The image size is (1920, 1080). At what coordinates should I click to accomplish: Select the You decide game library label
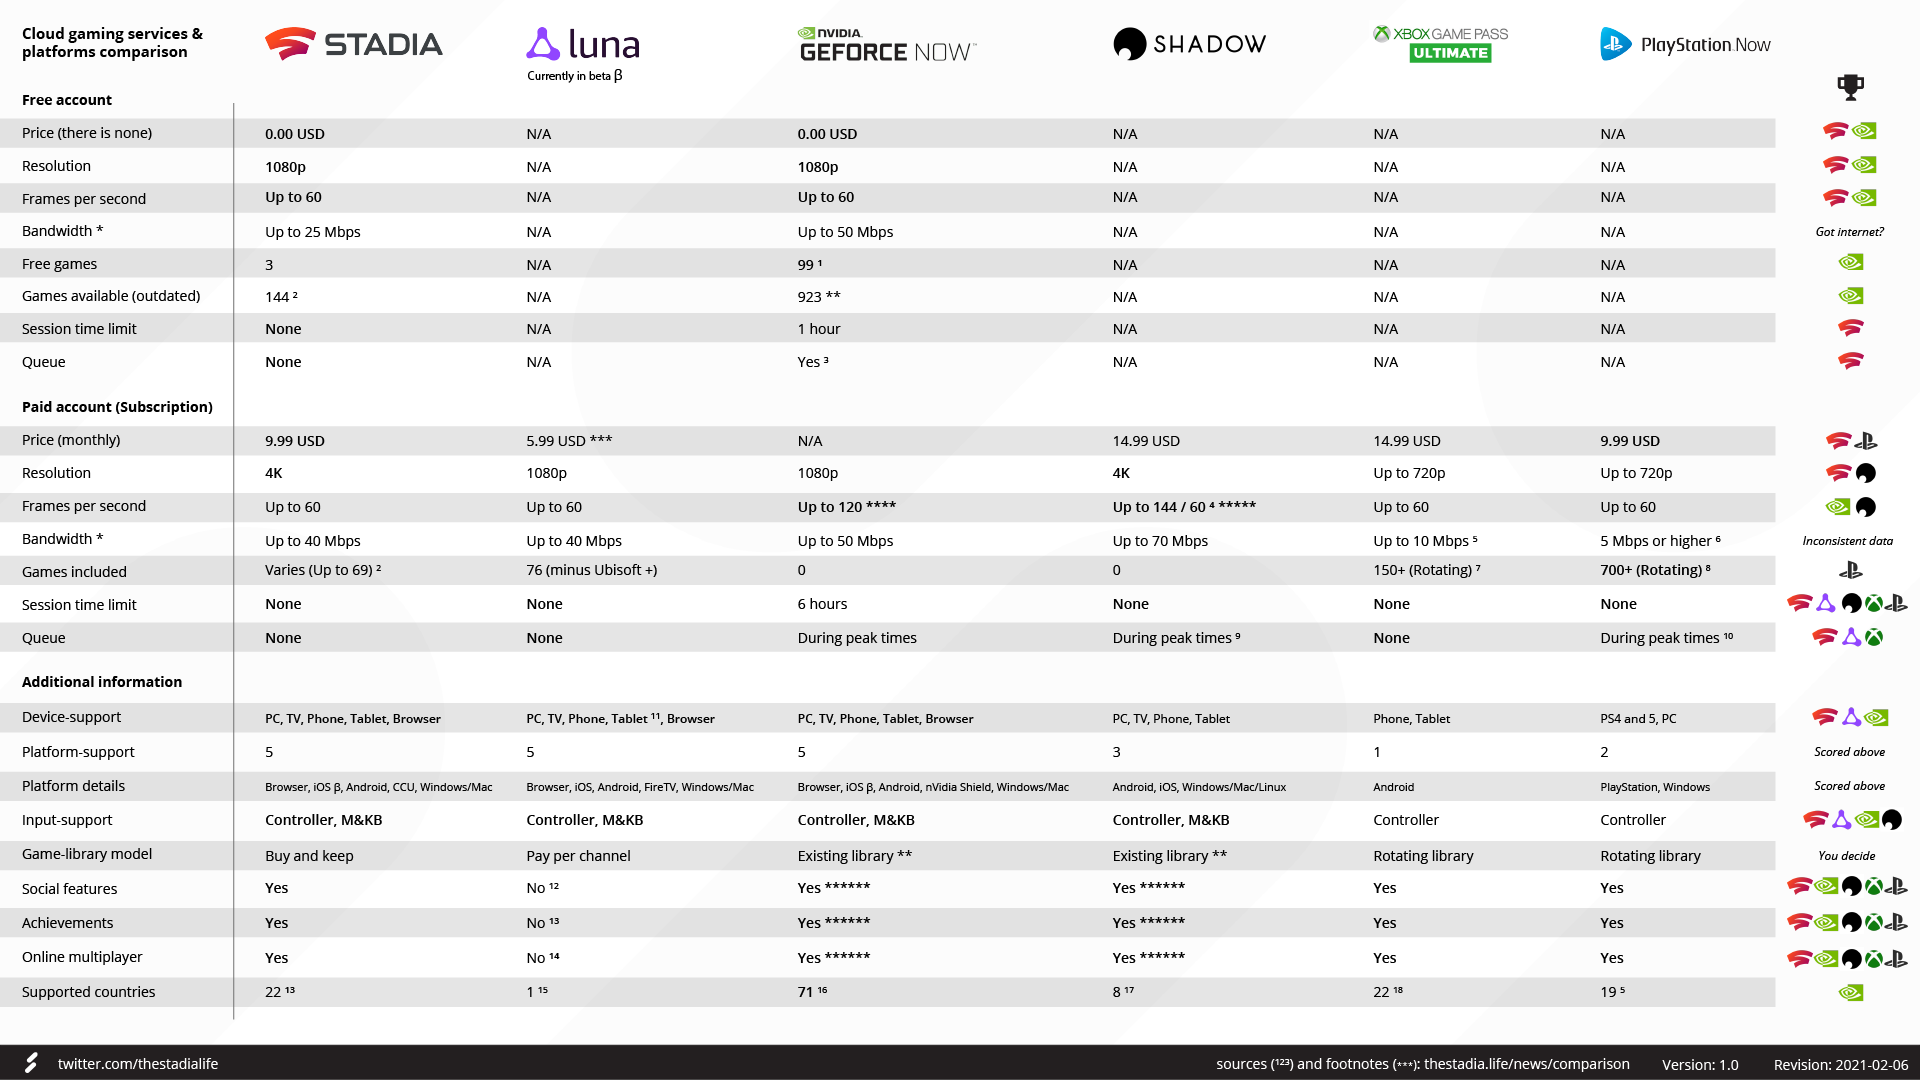[x=1849, y=855]
